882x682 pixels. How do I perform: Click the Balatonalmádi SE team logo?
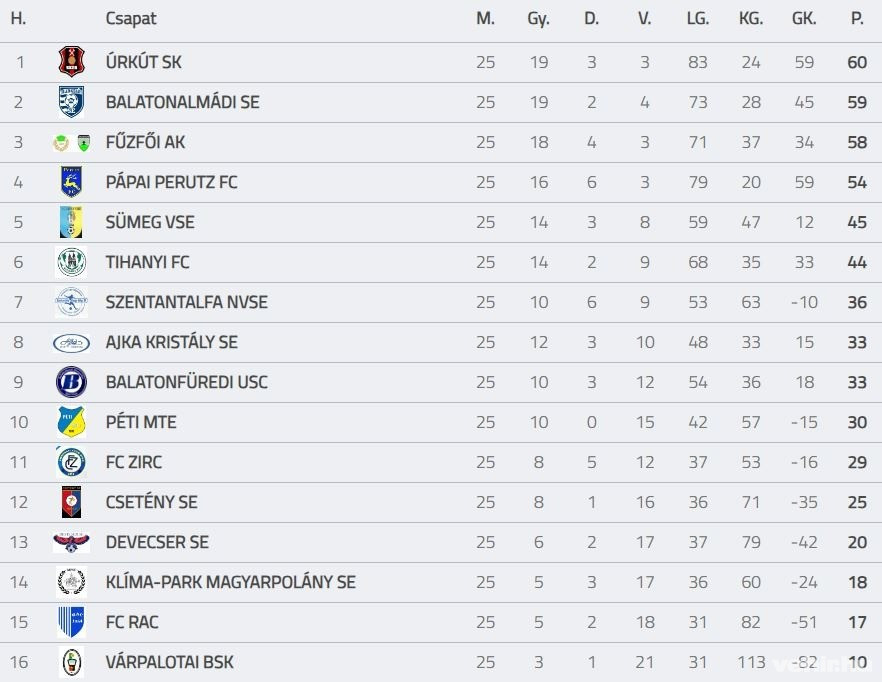pyautogui.click(x=71, y=102)
